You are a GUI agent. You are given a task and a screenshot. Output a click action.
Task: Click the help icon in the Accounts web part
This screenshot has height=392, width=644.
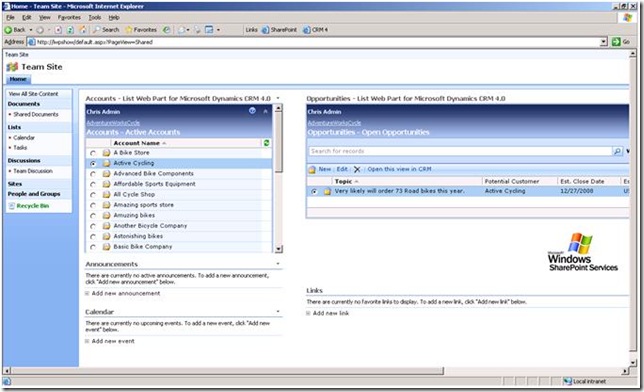click(x=252, y=111)
